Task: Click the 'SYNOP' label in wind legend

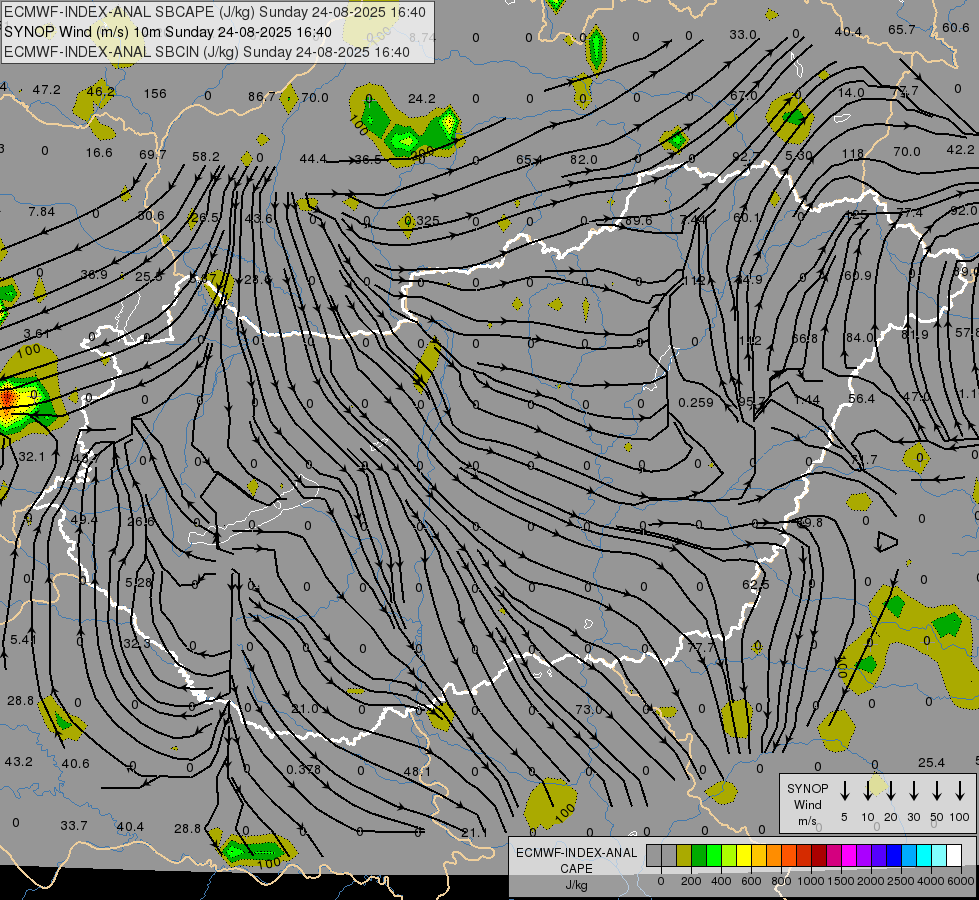Action: [x=807, y=788]
